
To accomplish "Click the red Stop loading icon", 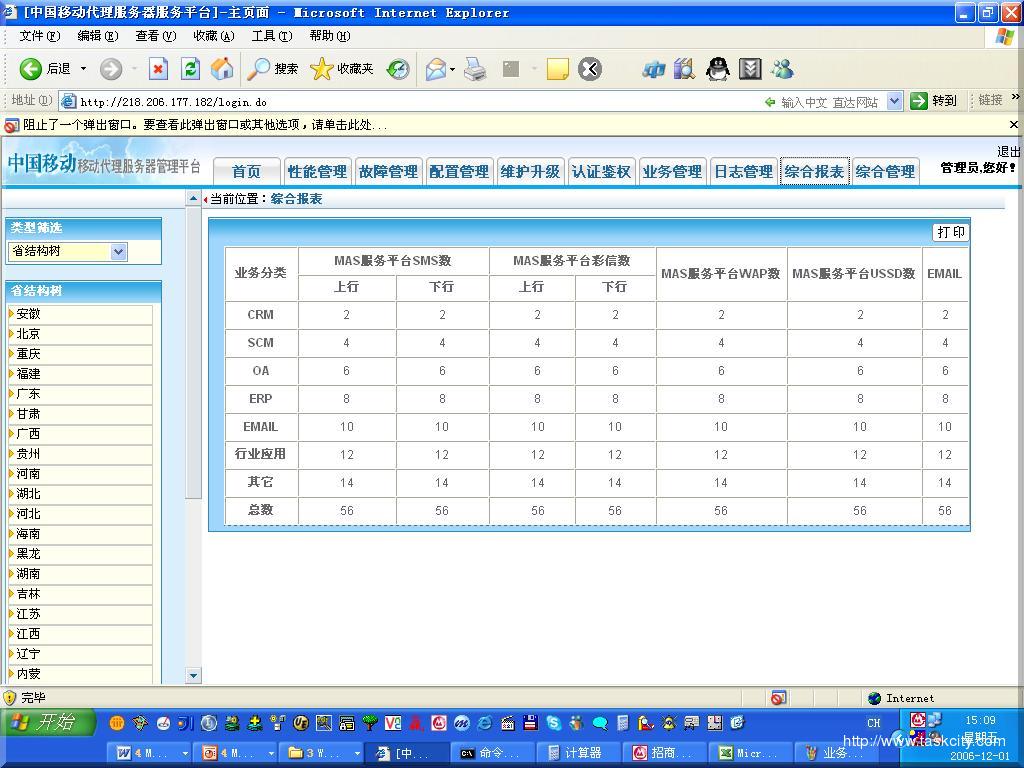I will (x=158, y=69).
